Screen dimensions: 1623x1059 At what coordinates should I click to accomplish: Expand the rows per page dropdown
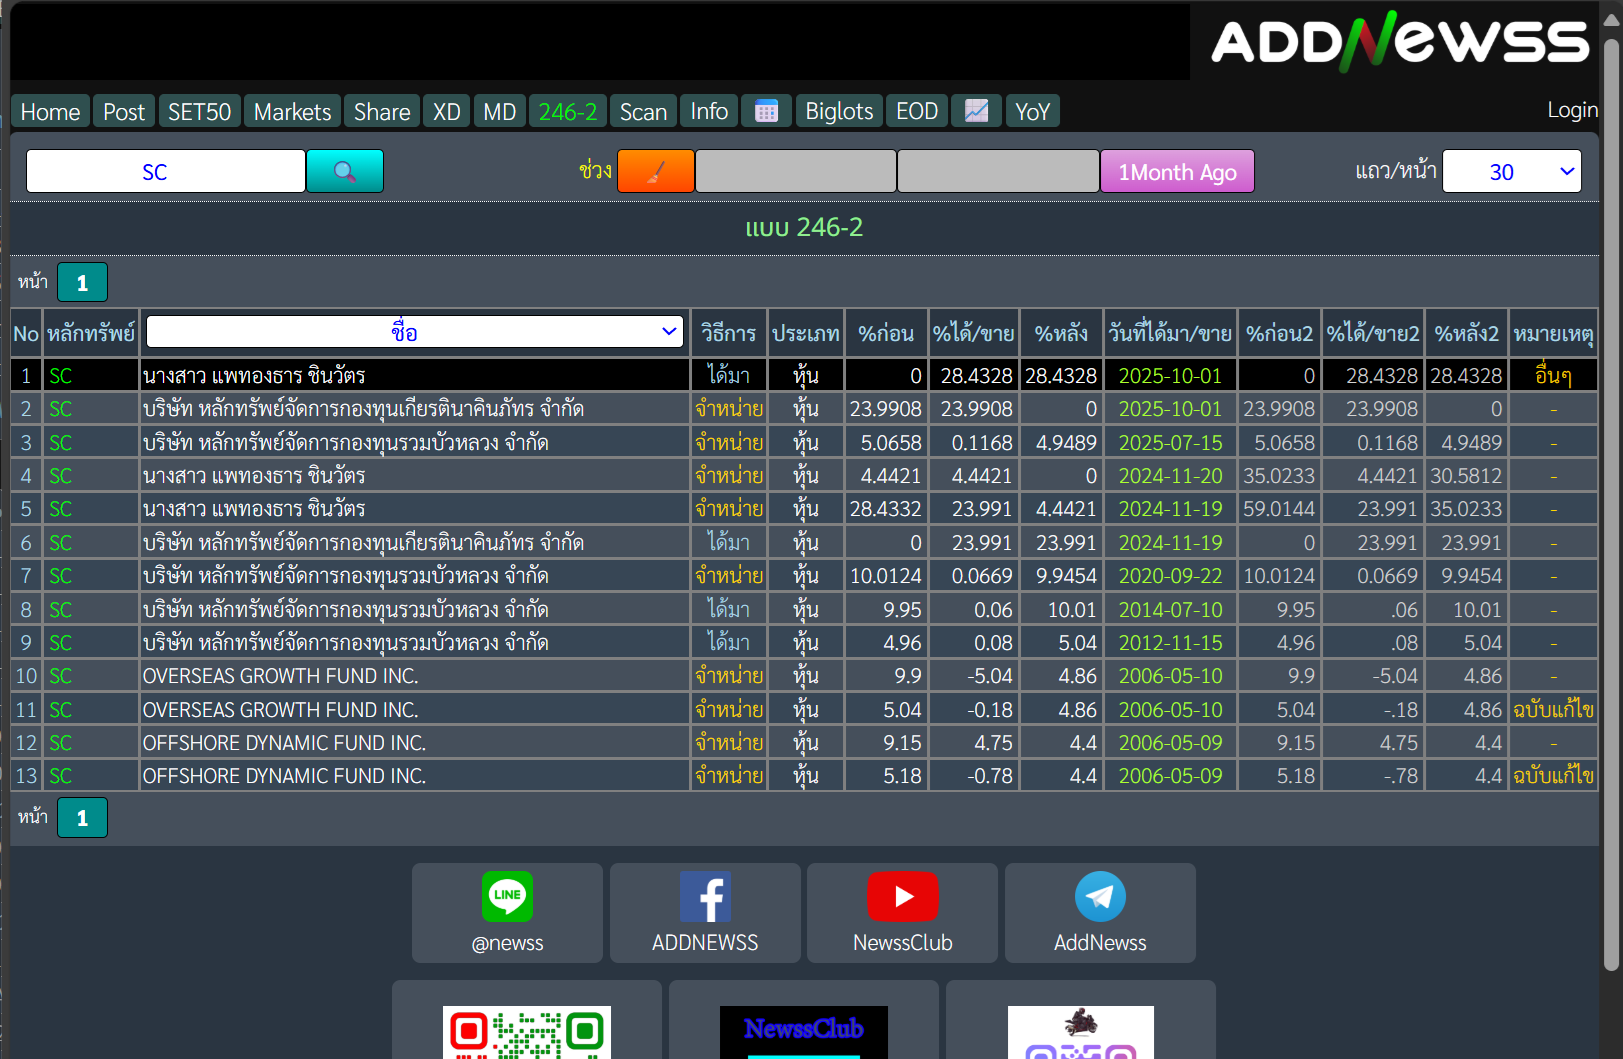tap(1511, 171)
